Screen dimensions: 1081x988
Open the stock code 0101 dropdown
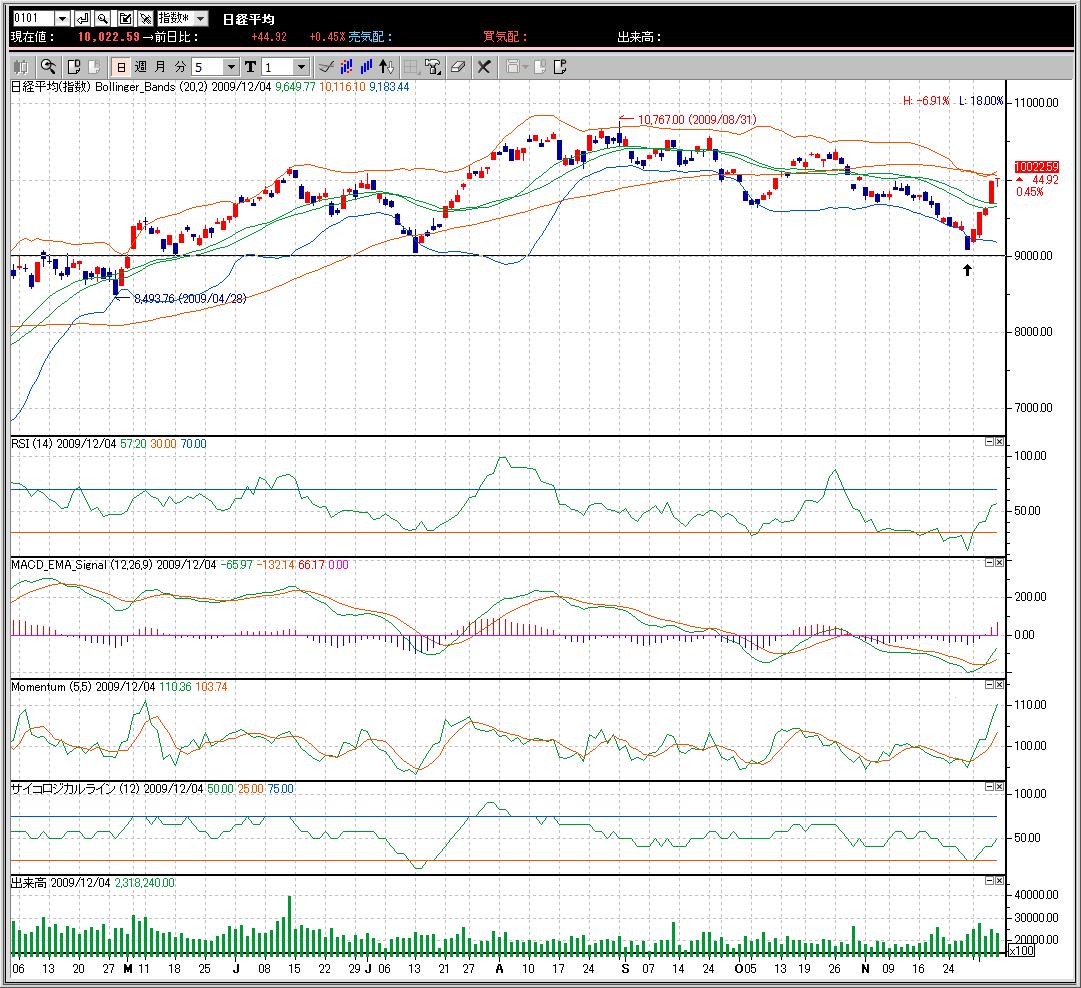62,19
